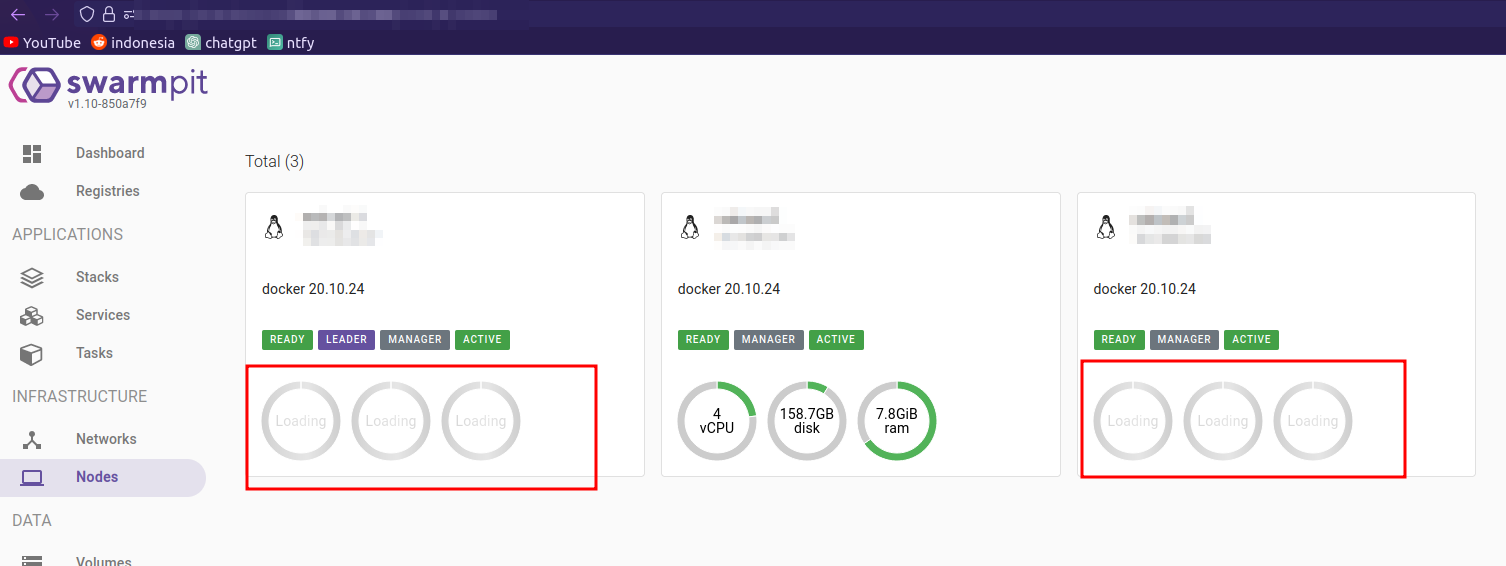Click the 4 vCPU usage gauge
This screenshot has width=1506, height=566.
[x=717, y=420]
